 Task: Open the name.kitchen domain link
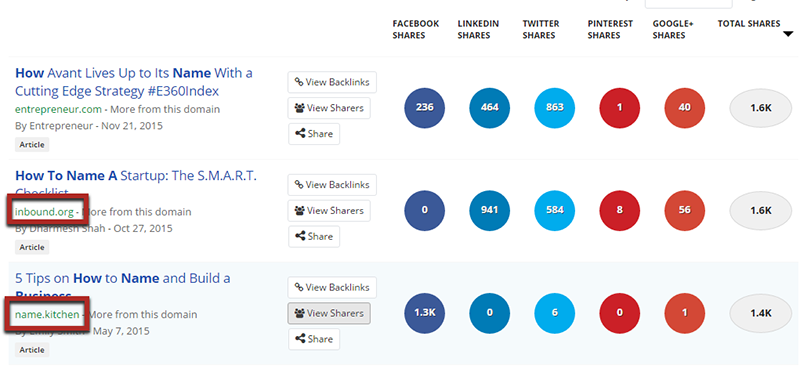point(47,314)
